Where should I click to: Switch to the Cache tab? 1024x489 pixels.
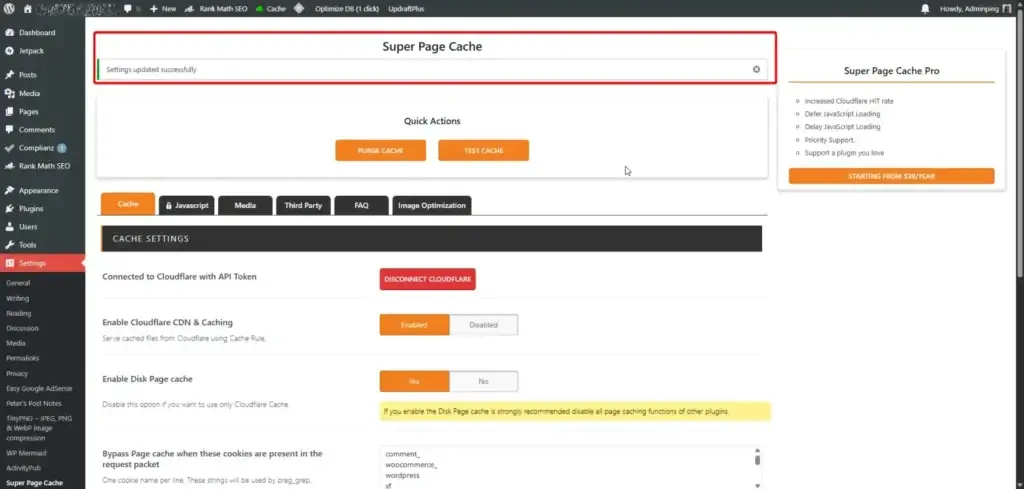point(128,204)
